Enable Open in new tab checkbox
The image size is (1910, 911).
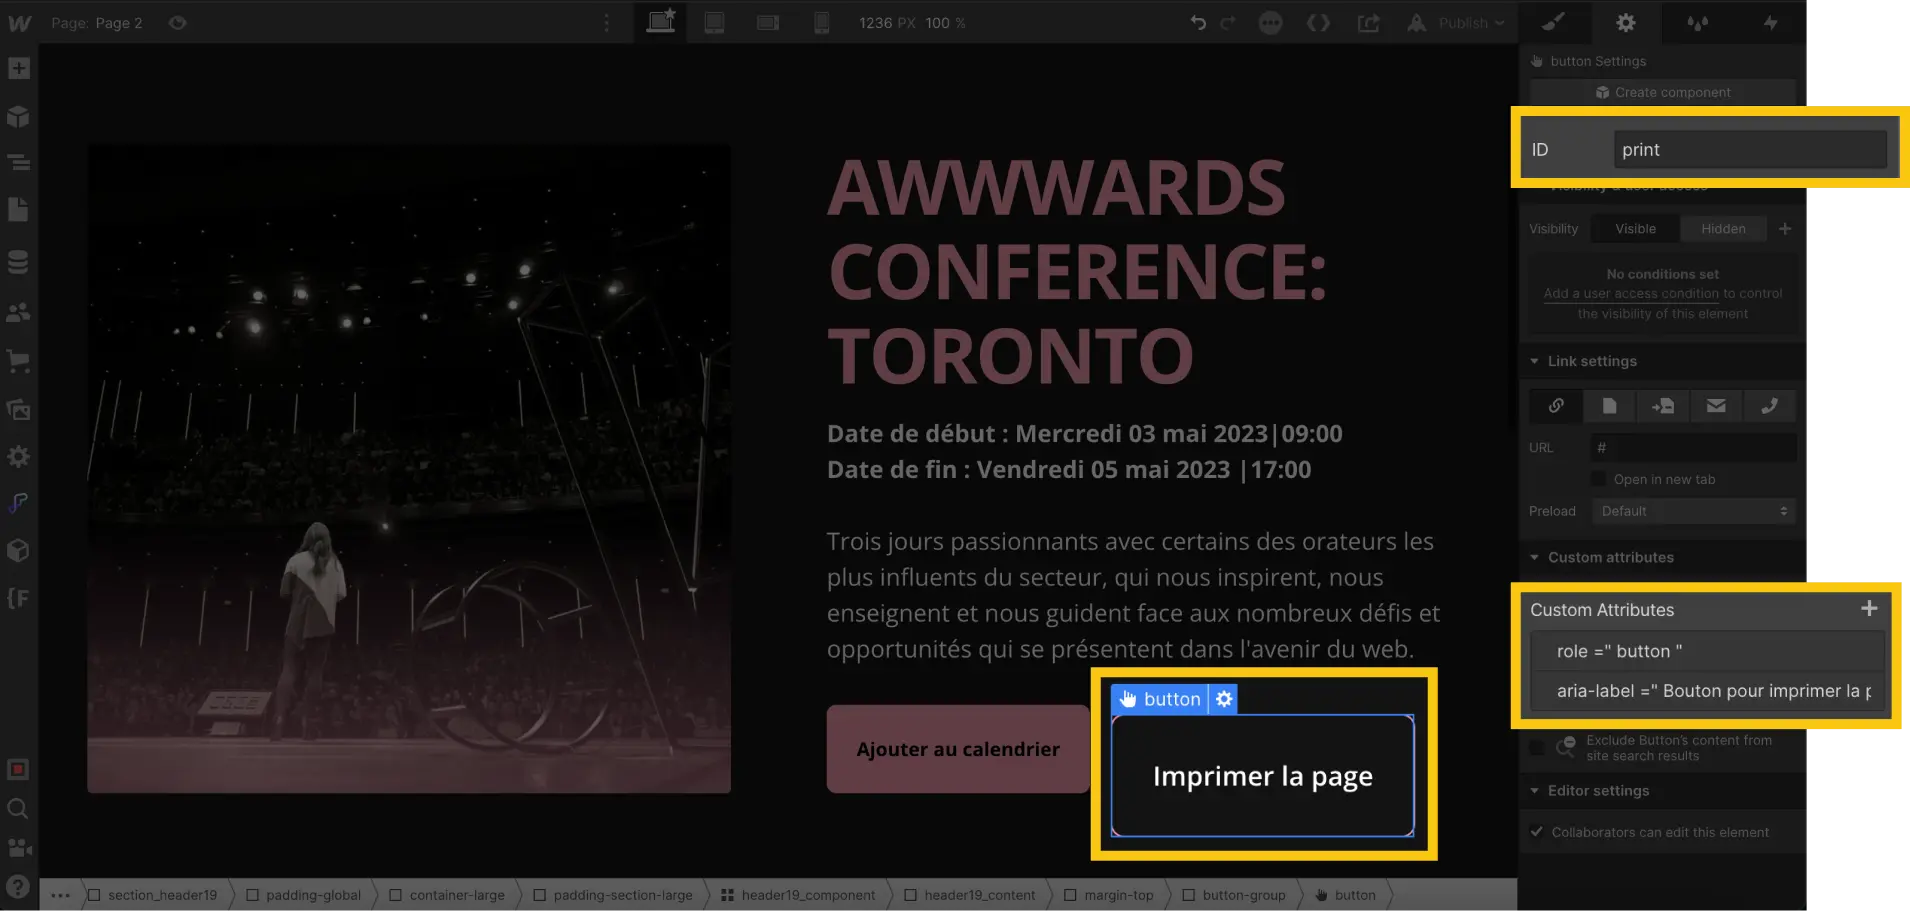coord(1598,479)
